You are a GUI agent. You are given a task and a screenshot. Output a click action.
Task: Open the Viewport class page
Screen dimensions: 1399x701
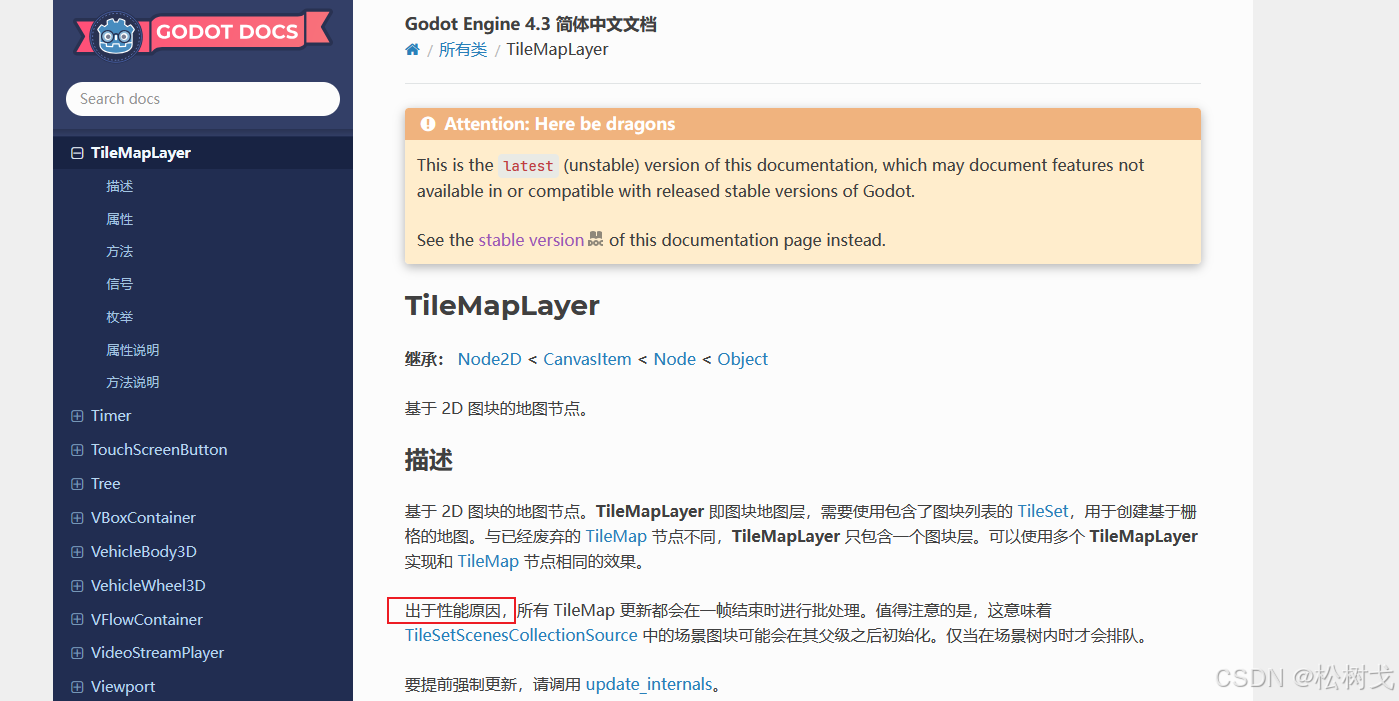pos(123,687)
